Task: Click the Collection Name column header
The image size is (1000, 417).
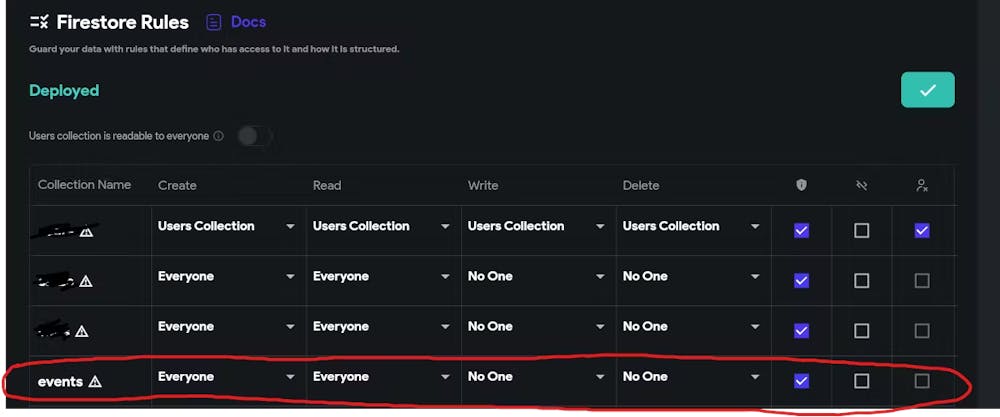Action: click(x=84, y=185)
